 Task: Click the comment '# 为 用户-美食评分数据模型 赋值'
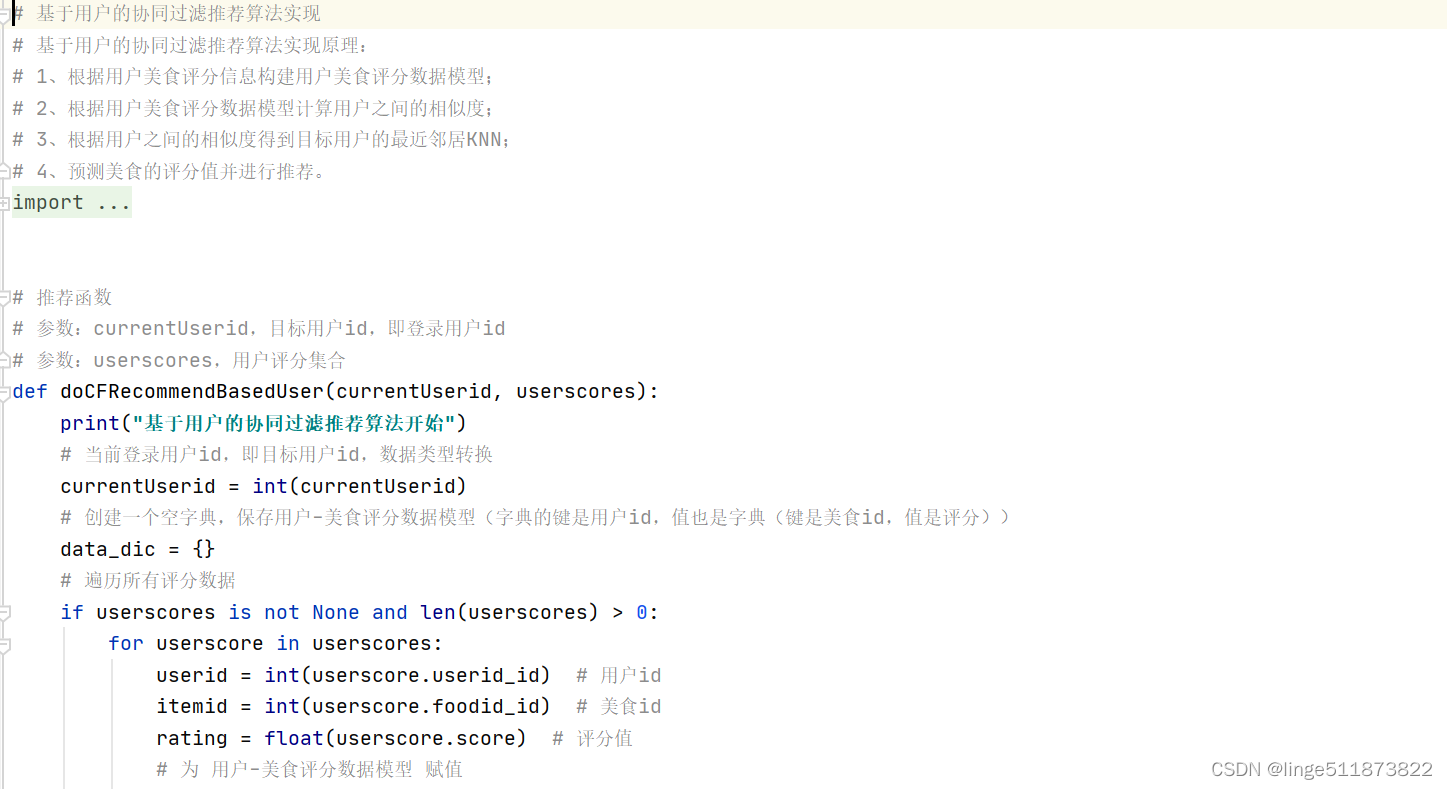coord(309,769)
